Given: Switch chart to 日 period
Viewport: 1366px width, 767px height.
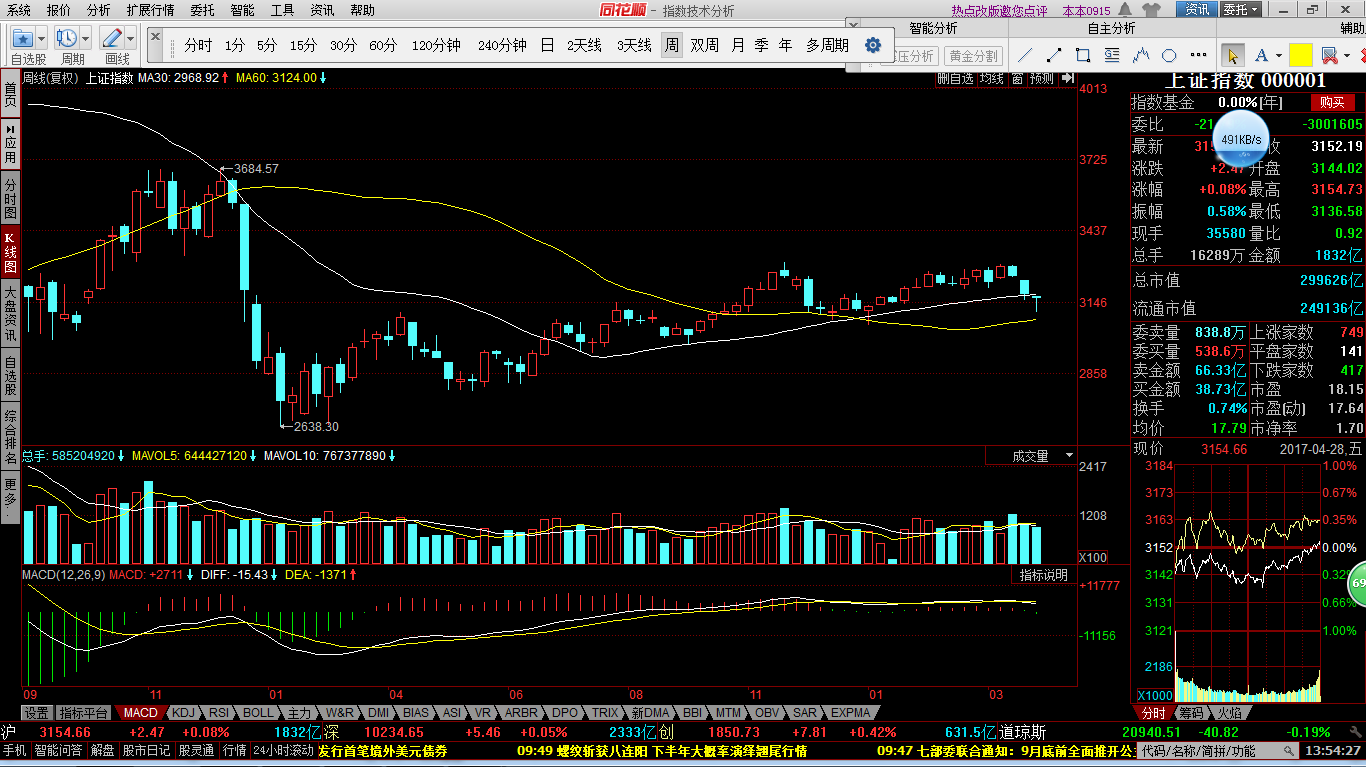Looking at the screenshot, I should point(547,45).
